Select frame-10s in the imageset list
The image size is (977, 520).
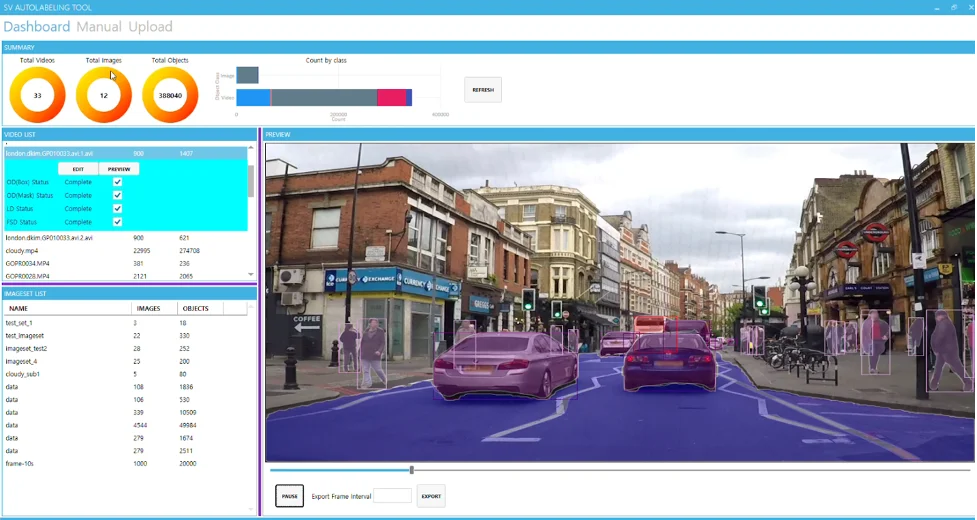[x=22, y=464]
